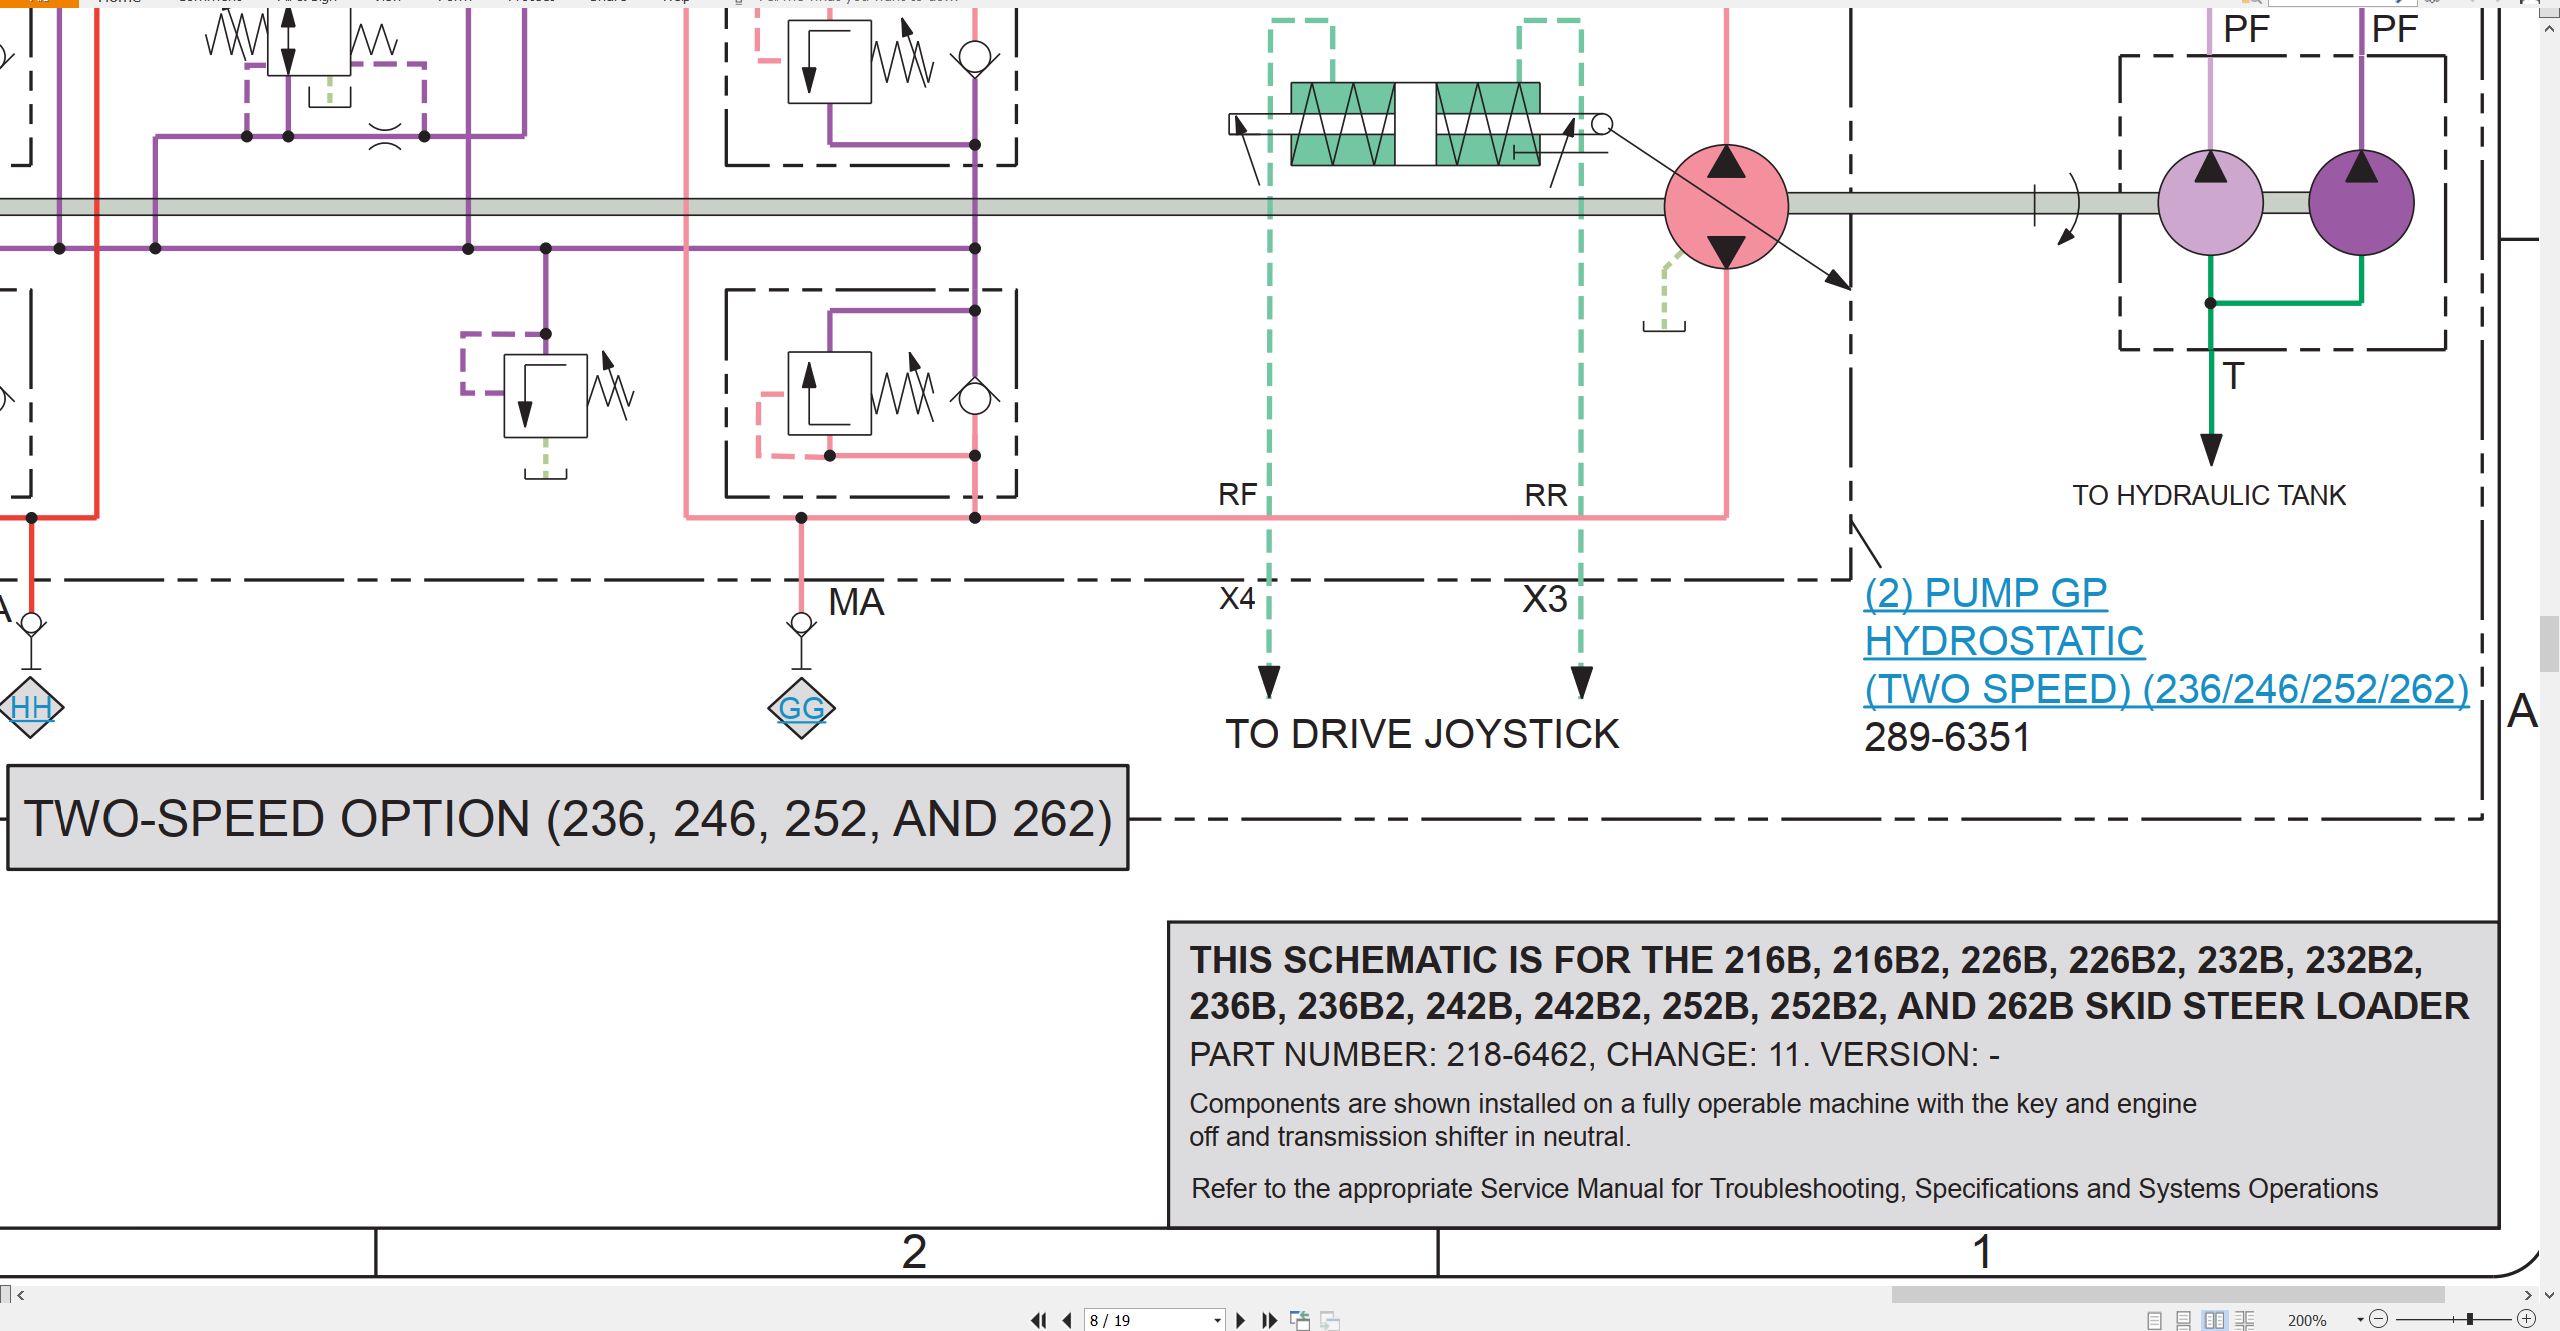2560x1331 pixels.
Task: Click the 'Refer to the appropriate Service Manual' note
Action: 1784,1188
